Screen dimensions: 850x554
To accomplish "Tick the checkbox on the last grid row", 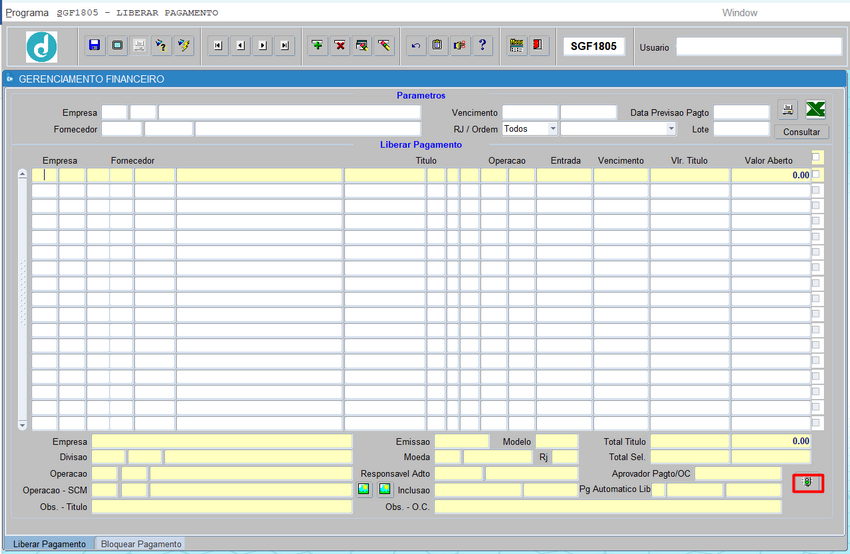I will pos(816,423).
